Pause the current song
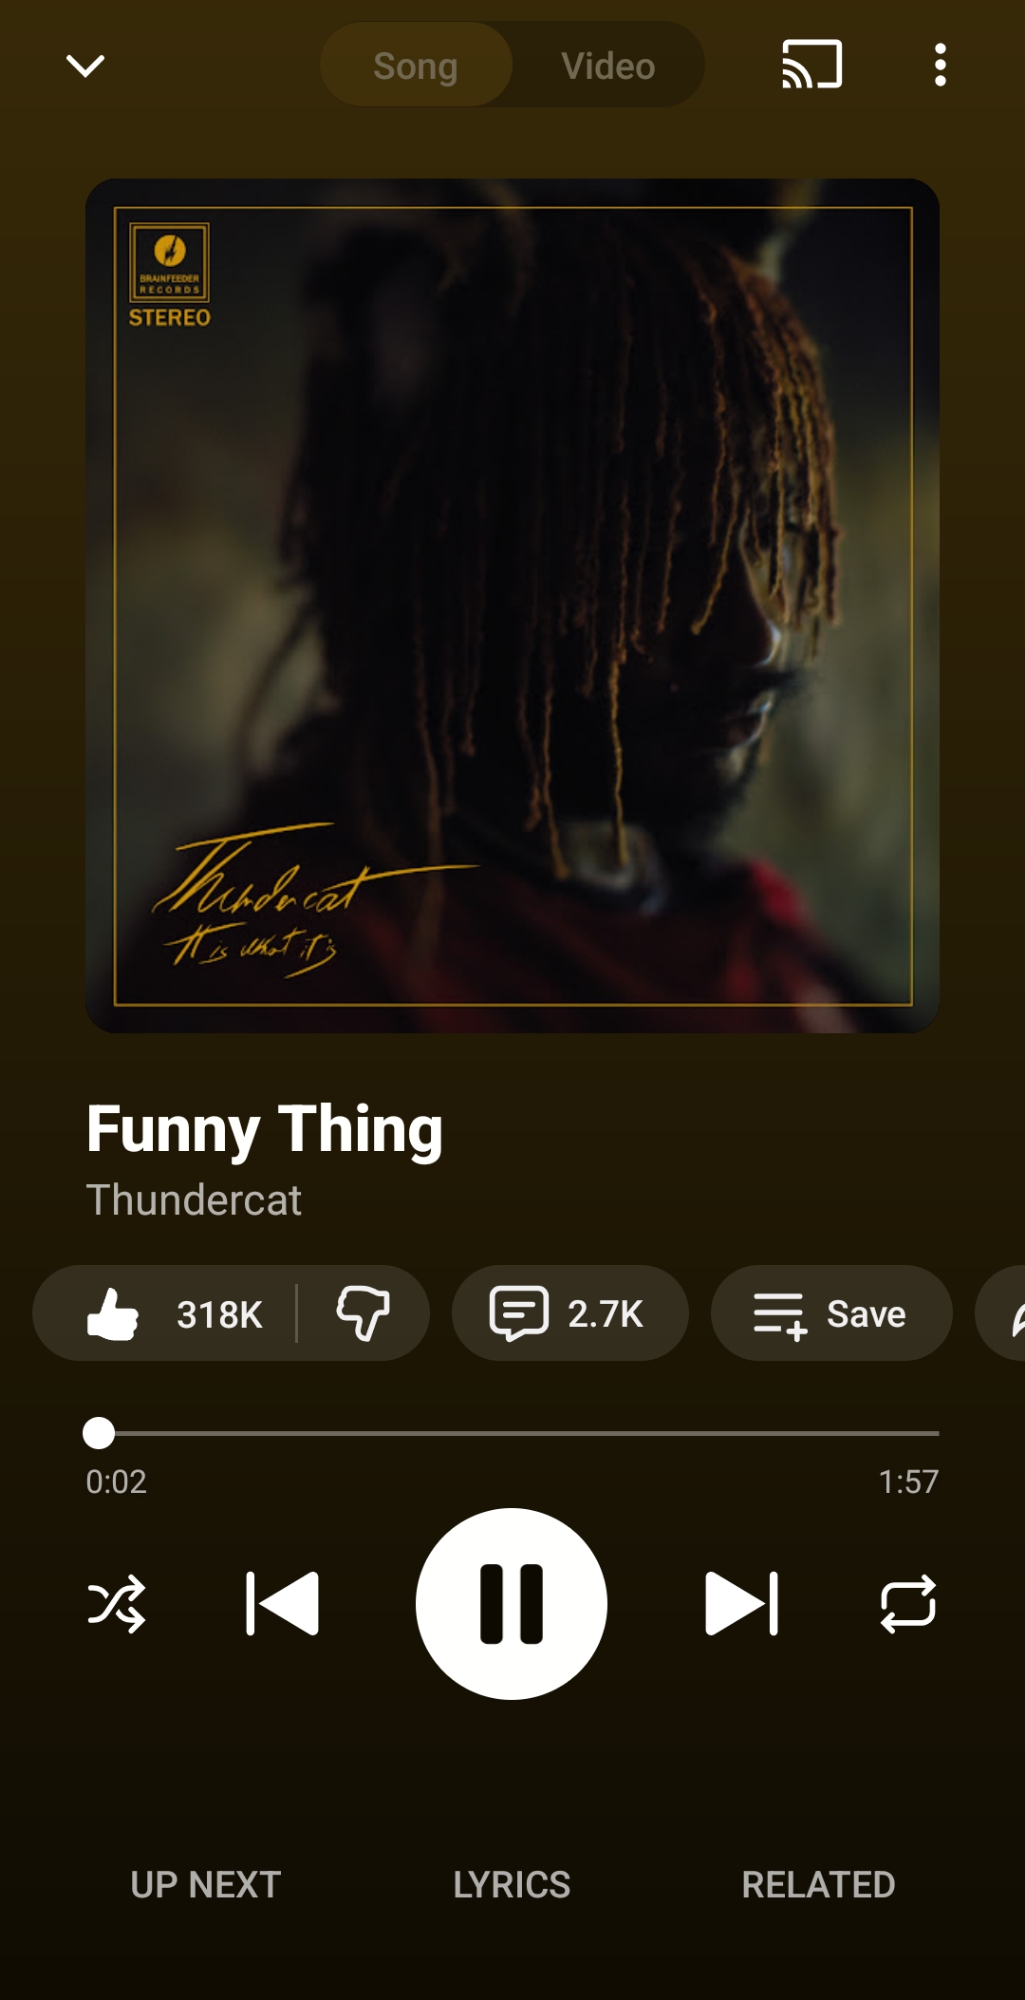1025x2000 pixels. pyautogui.click(x=512, y=1604)
